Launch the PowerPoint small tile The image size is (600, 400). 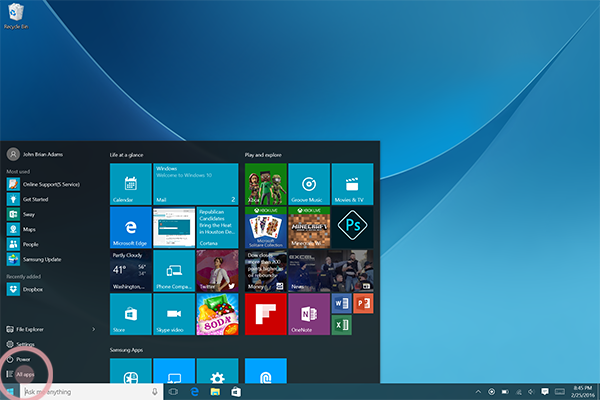[363, 304]
